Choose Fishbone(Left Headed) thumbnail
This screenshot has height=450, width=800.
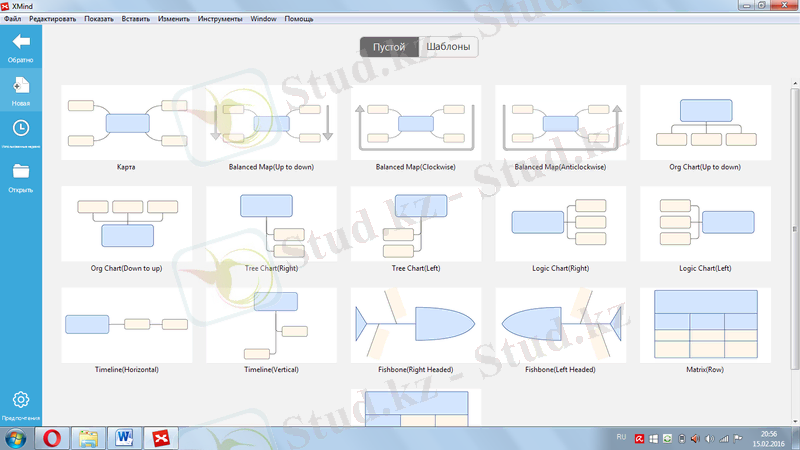coord(560,325)
